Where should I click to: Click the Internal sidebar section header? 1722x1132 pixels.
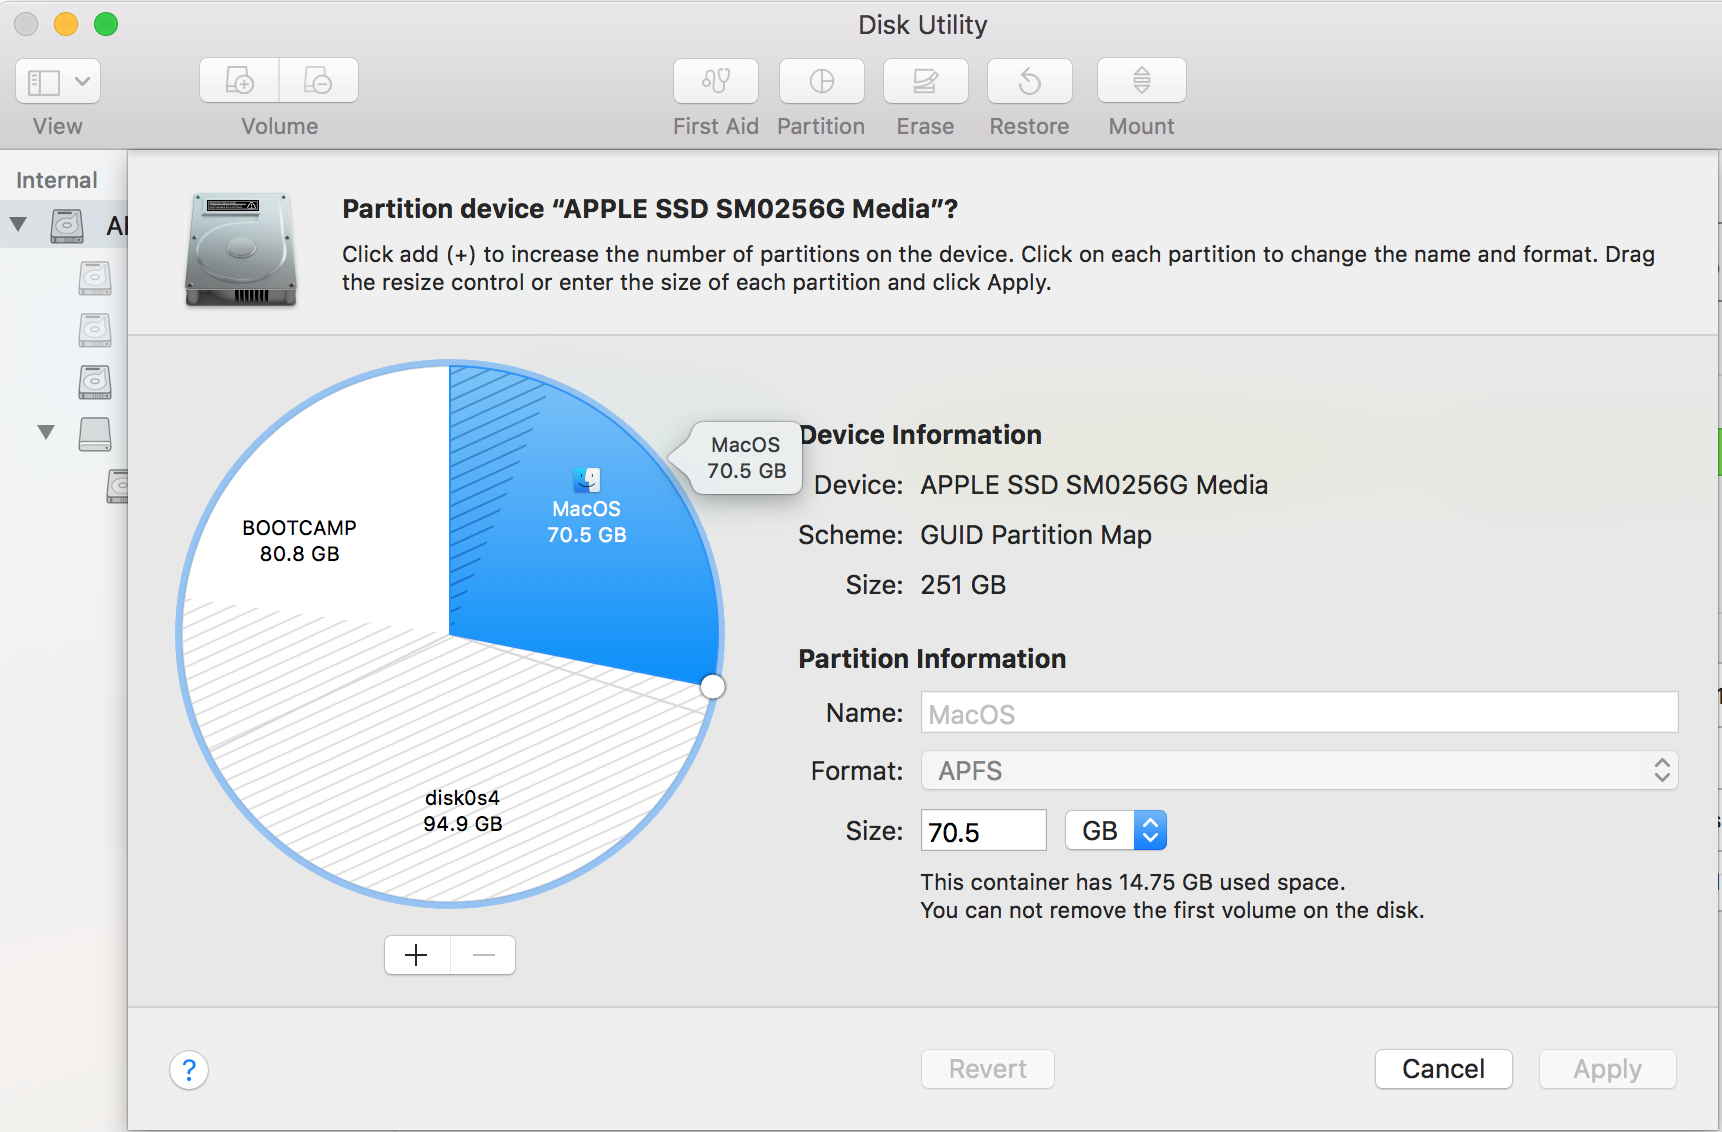57,180
